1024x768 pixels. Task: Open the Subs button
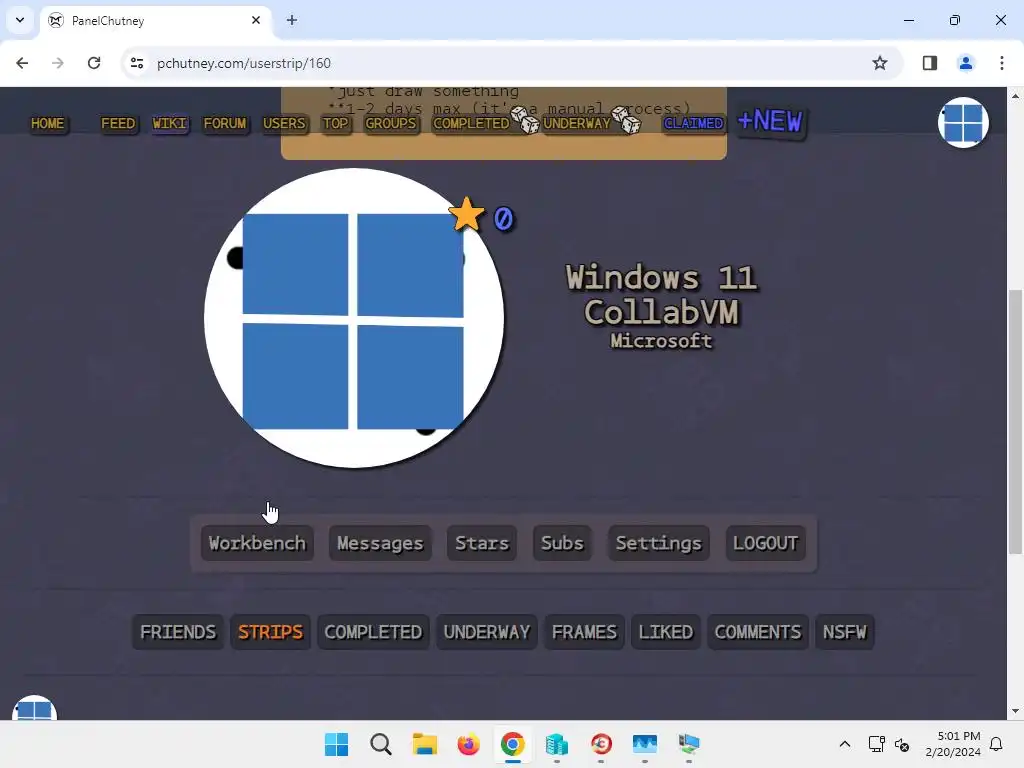click(x=562, y=543)
